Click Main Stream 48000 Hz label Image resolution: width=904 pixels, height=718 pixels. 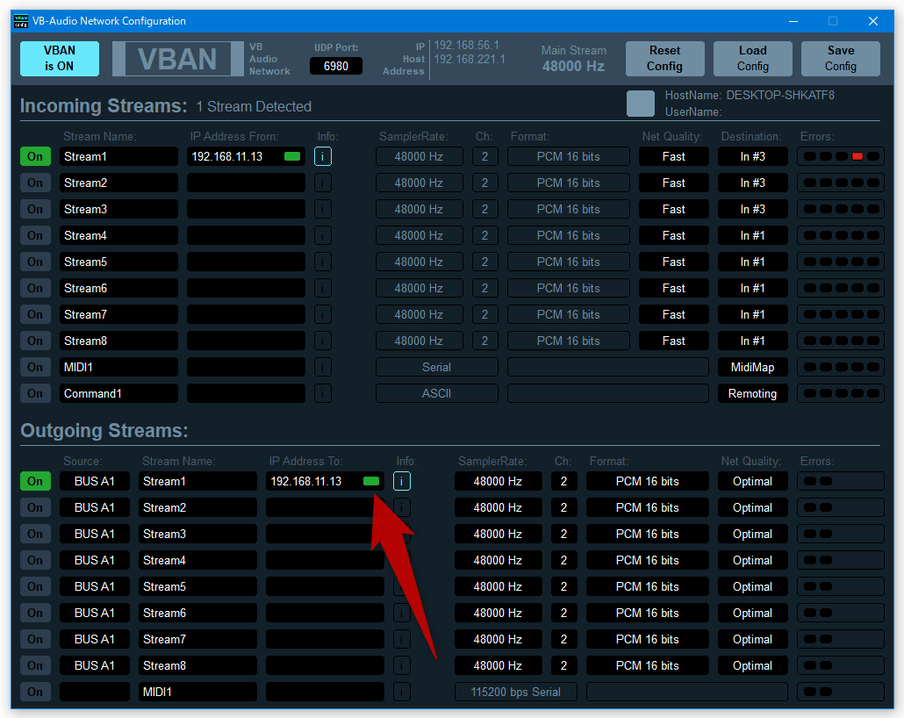(574, 59)
